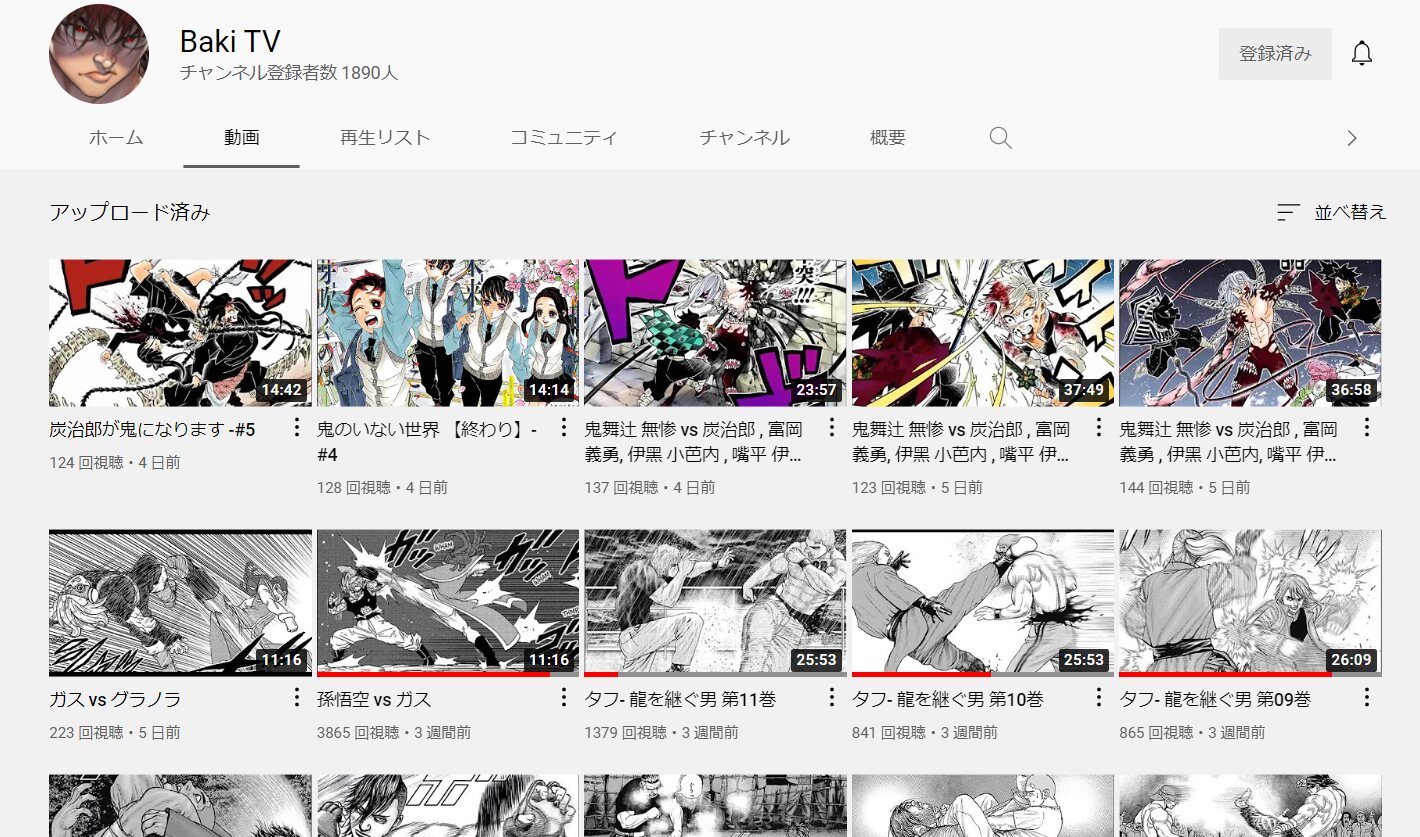
Task: Click the notification bell icon
Action: coord(1361,54)
